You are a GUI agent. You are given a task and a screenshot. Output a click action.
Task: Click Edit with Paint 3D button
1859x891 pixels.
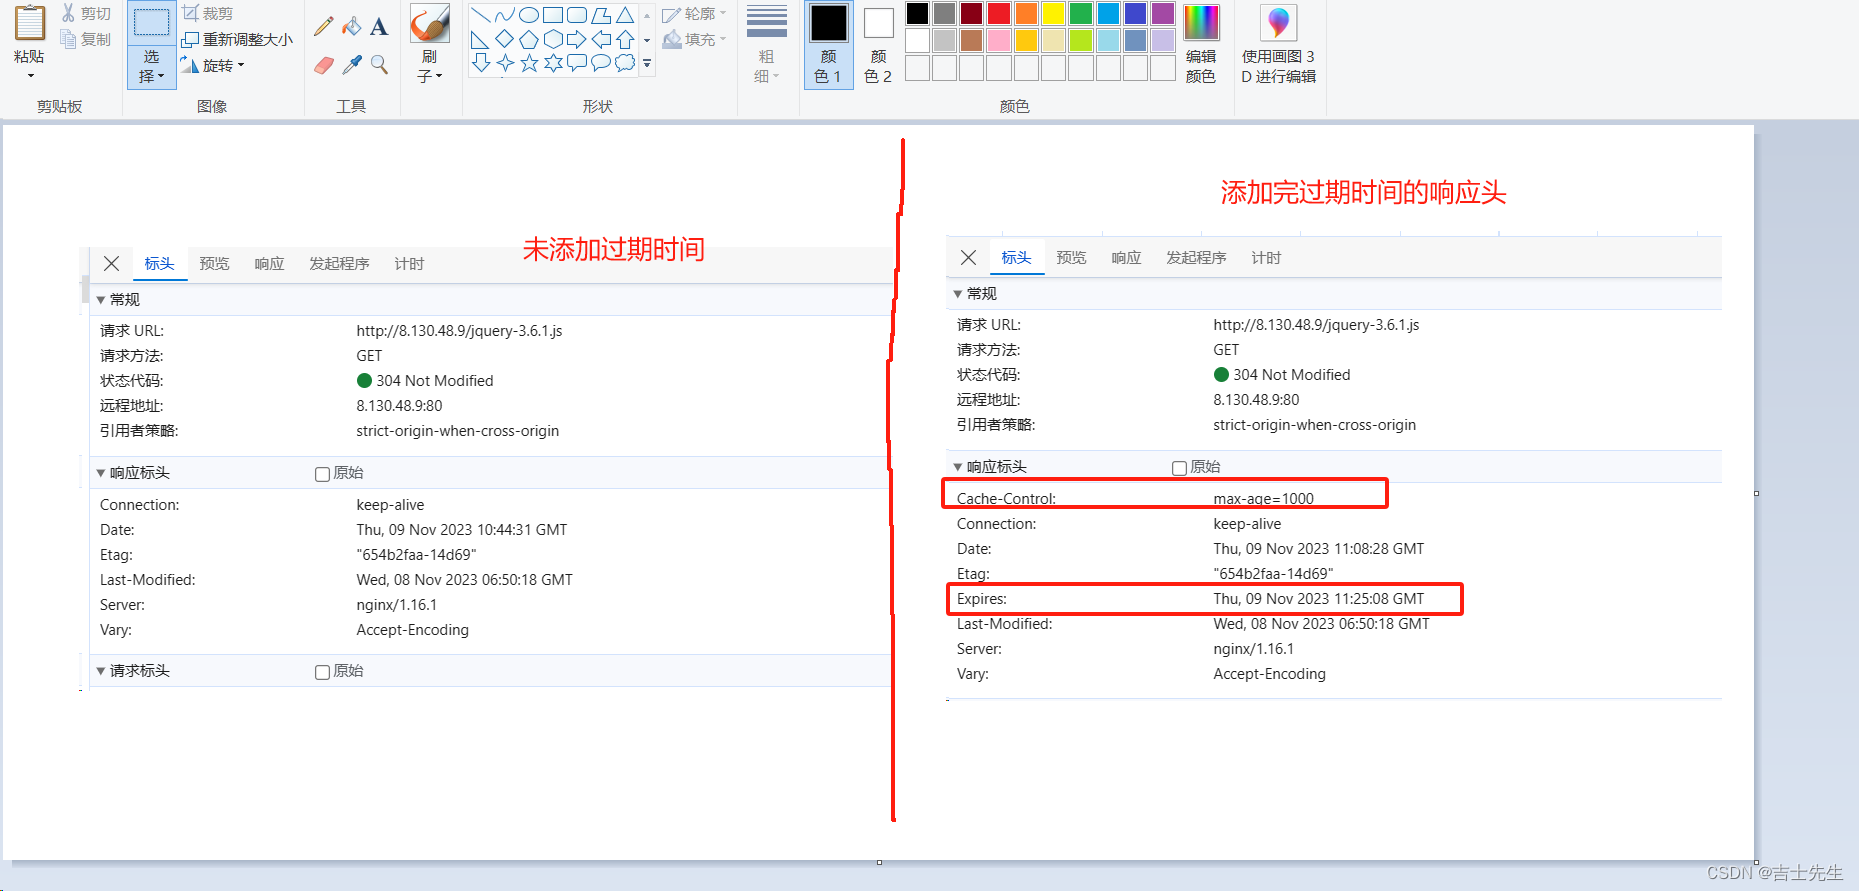[1278, 45]
